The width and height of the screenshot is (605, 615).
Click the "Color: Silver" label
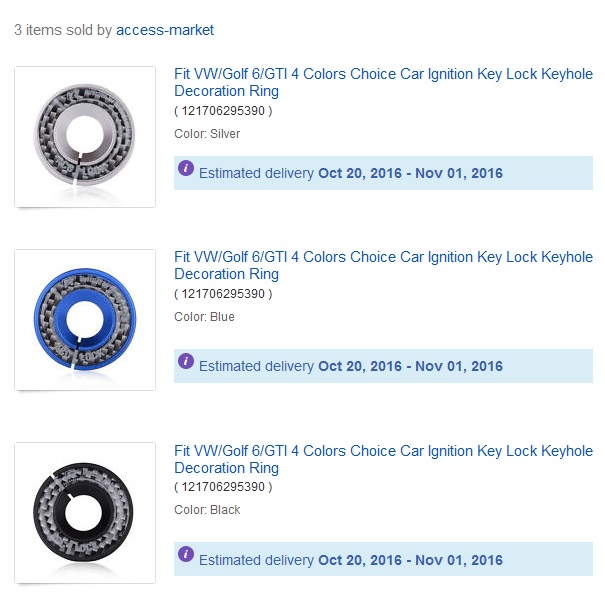[207, 134]
